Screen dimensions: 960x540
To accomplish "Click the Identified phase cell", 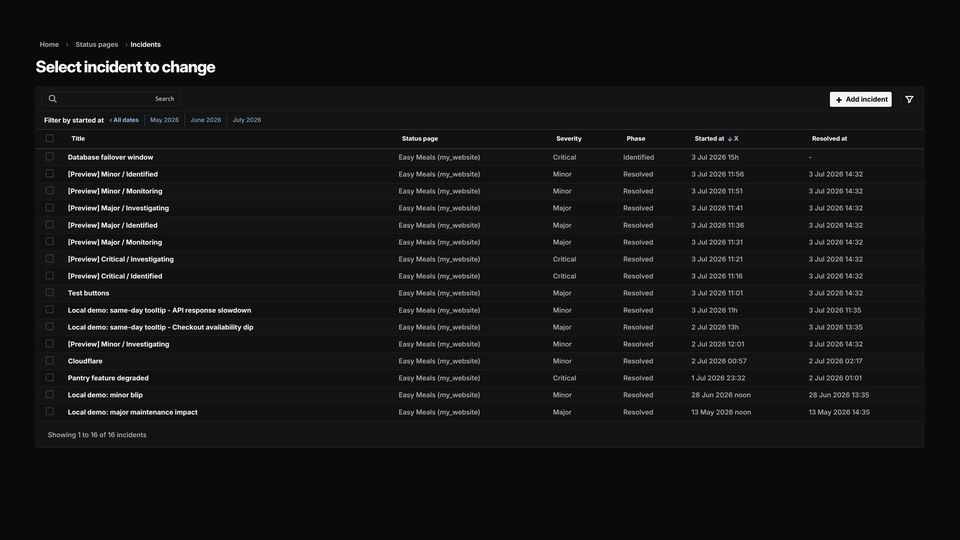I will click(639, 157).
